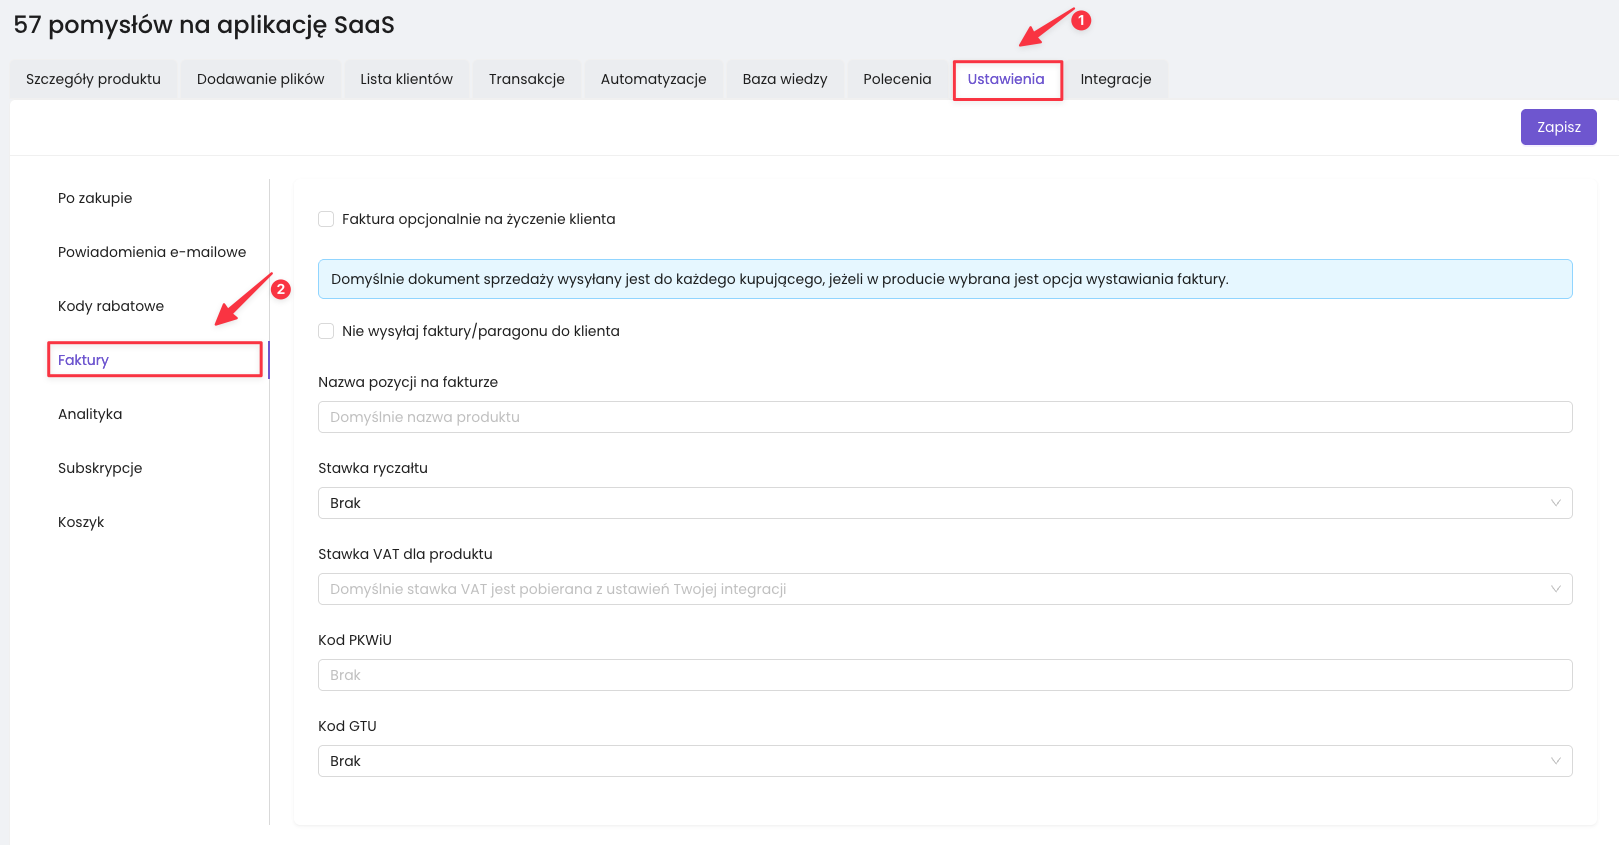Select Koszyk in the sidebar

(81, 522)
